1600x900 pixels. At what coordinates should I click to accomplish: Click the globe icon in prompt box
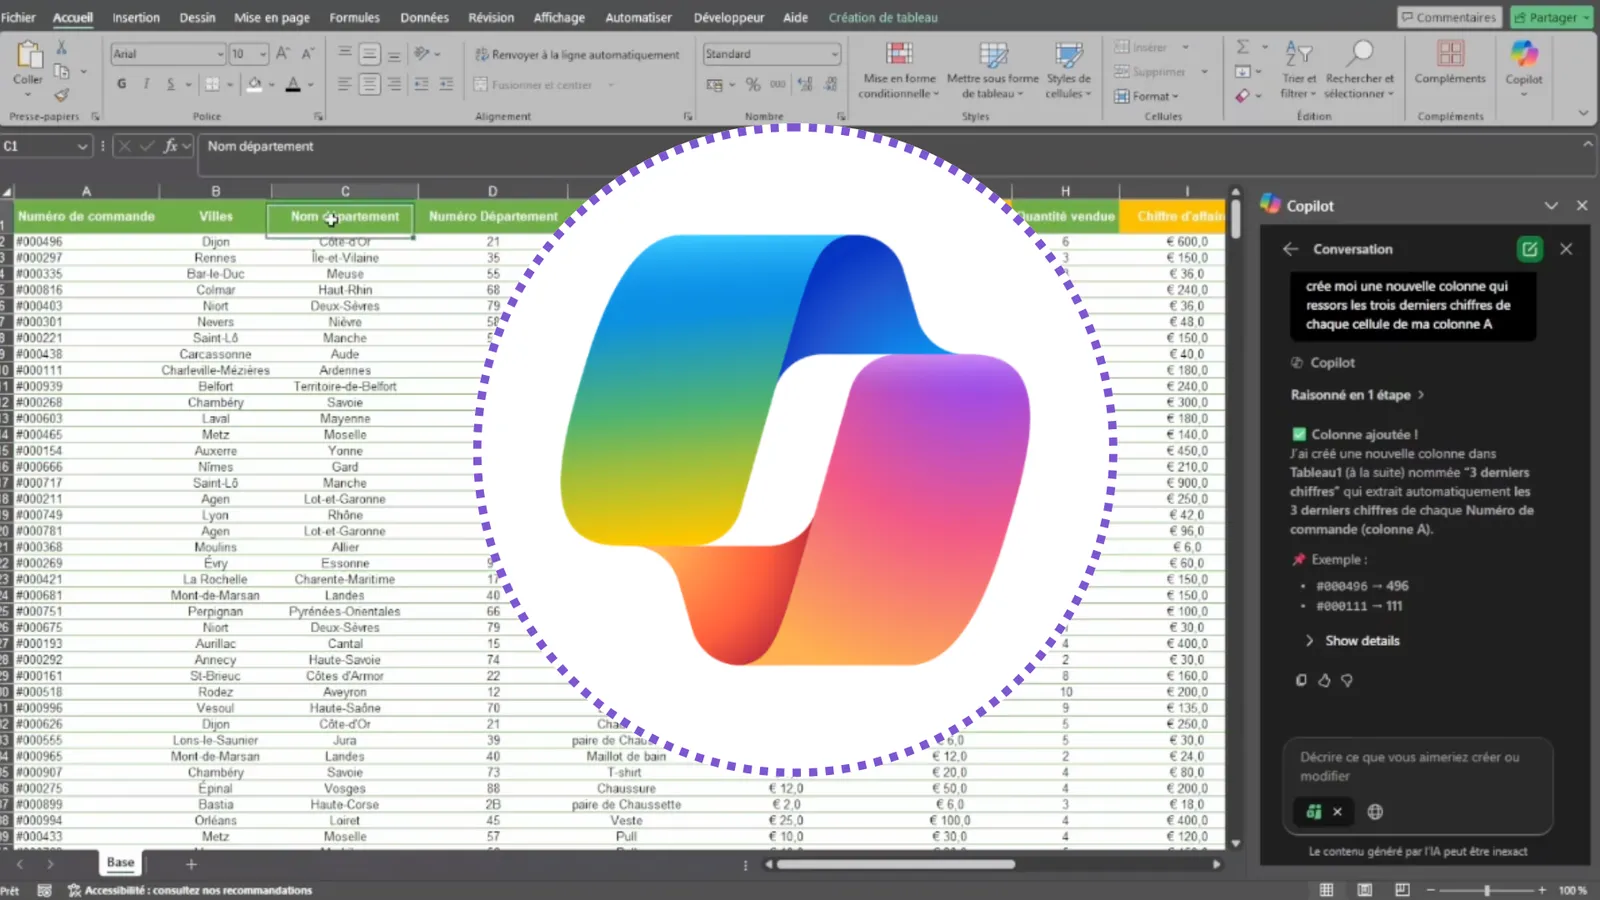pyautogui.click(x=1375, y=812)
